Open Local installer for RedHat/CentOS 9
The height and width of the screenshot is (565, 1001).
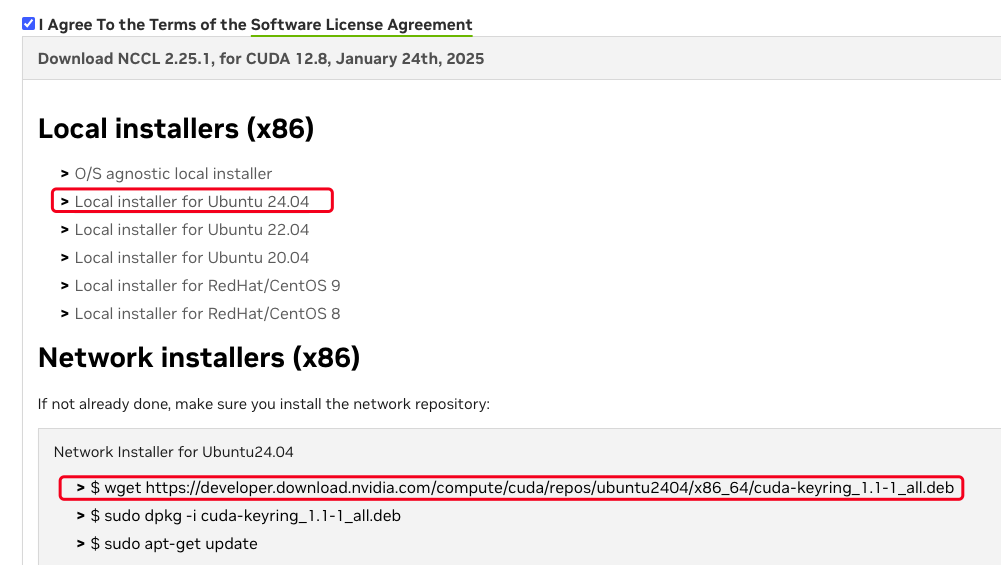pyautogui.click(x=207, y=286)
